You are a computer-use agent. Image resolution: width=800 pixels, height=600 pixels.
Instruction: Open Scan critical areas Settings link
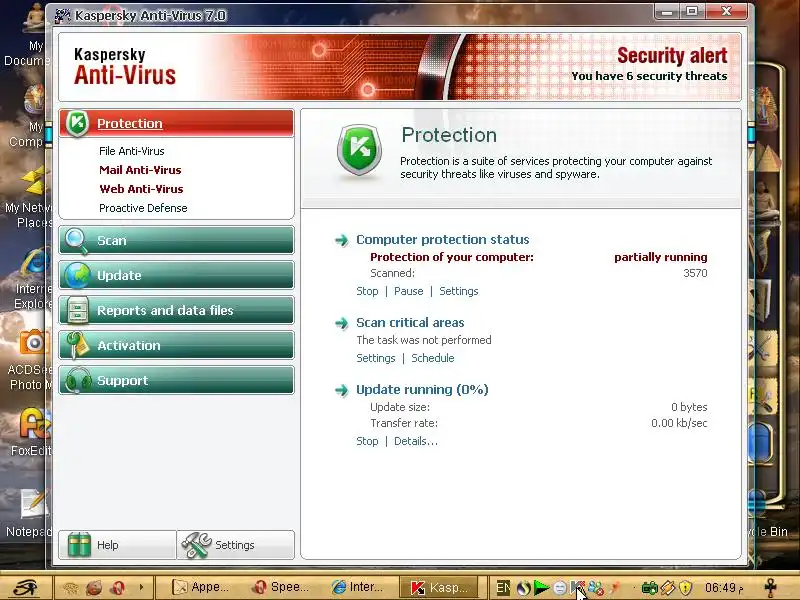pyautogui.click(x=376, y=358)
